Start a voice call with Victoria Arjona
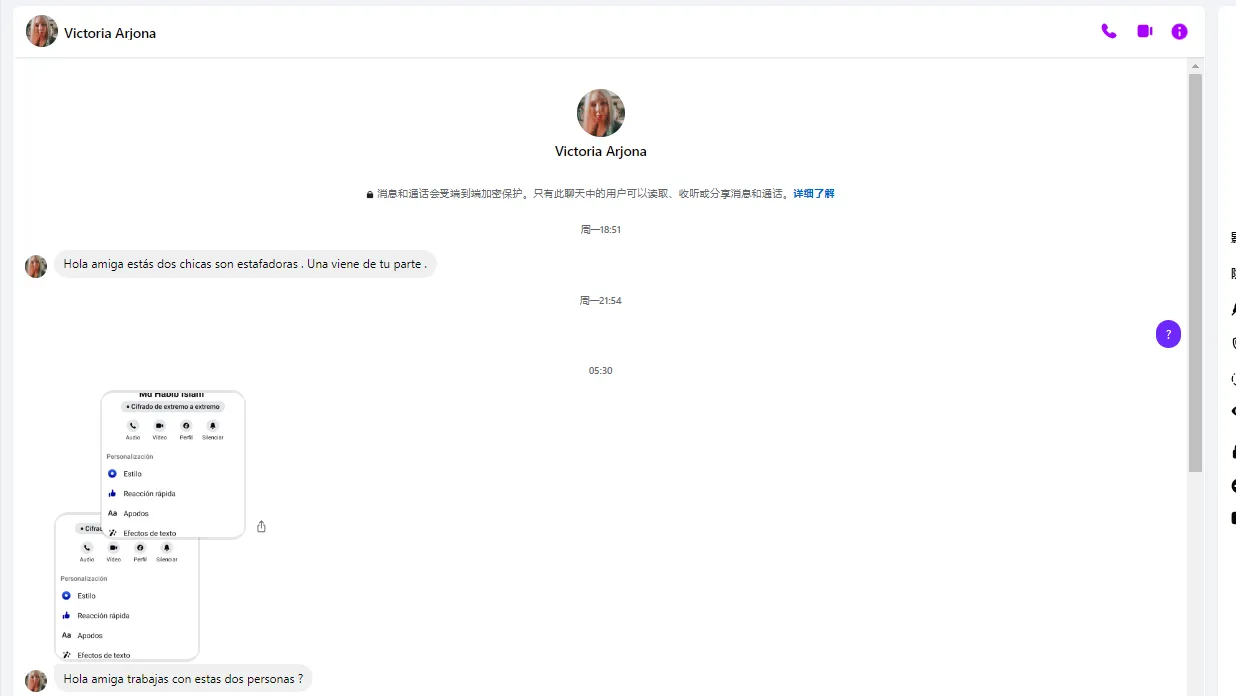 (x=1108, y=31)
